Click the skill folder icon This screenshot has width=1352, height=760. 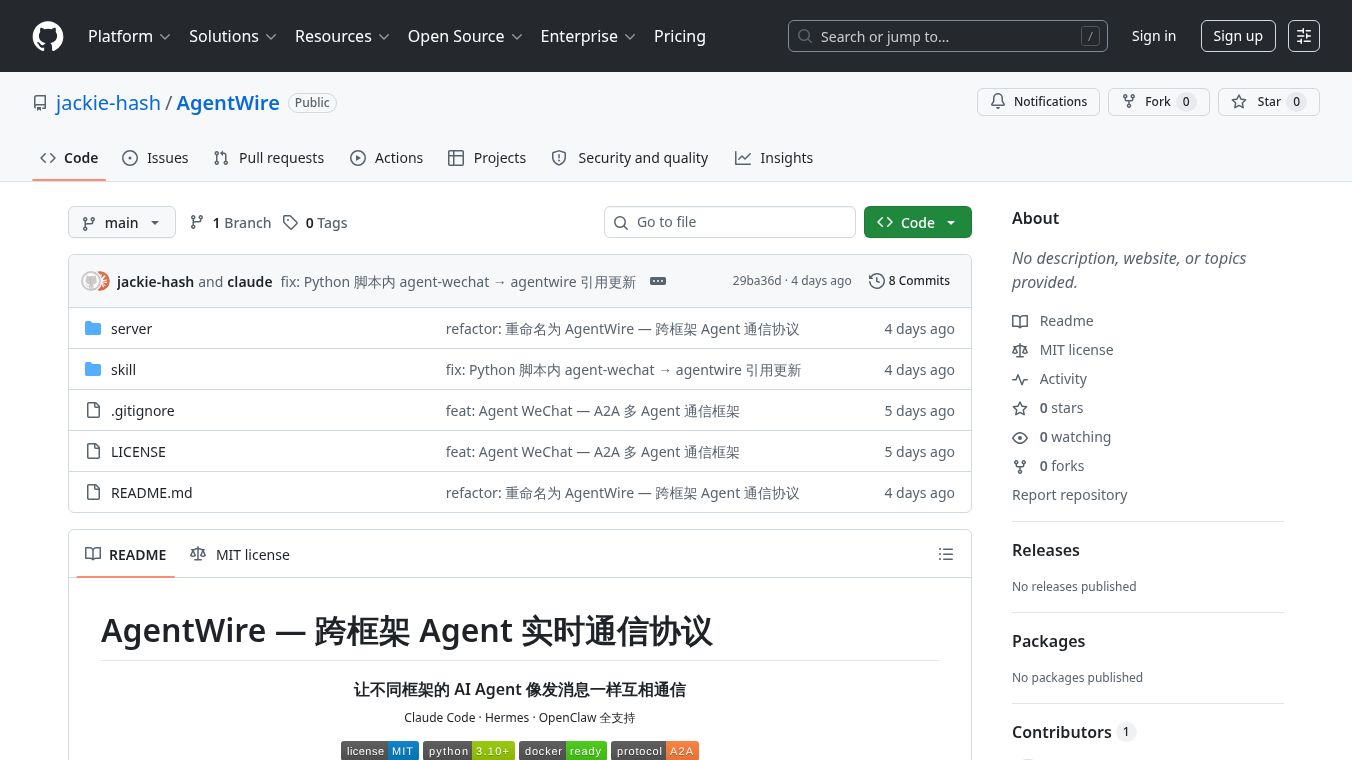93,370
